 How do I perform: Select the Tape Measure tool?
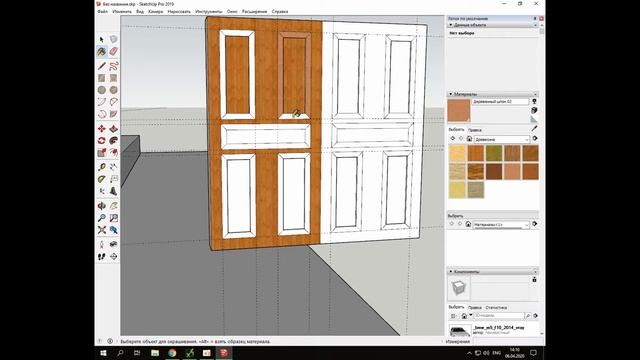(102, 167)
